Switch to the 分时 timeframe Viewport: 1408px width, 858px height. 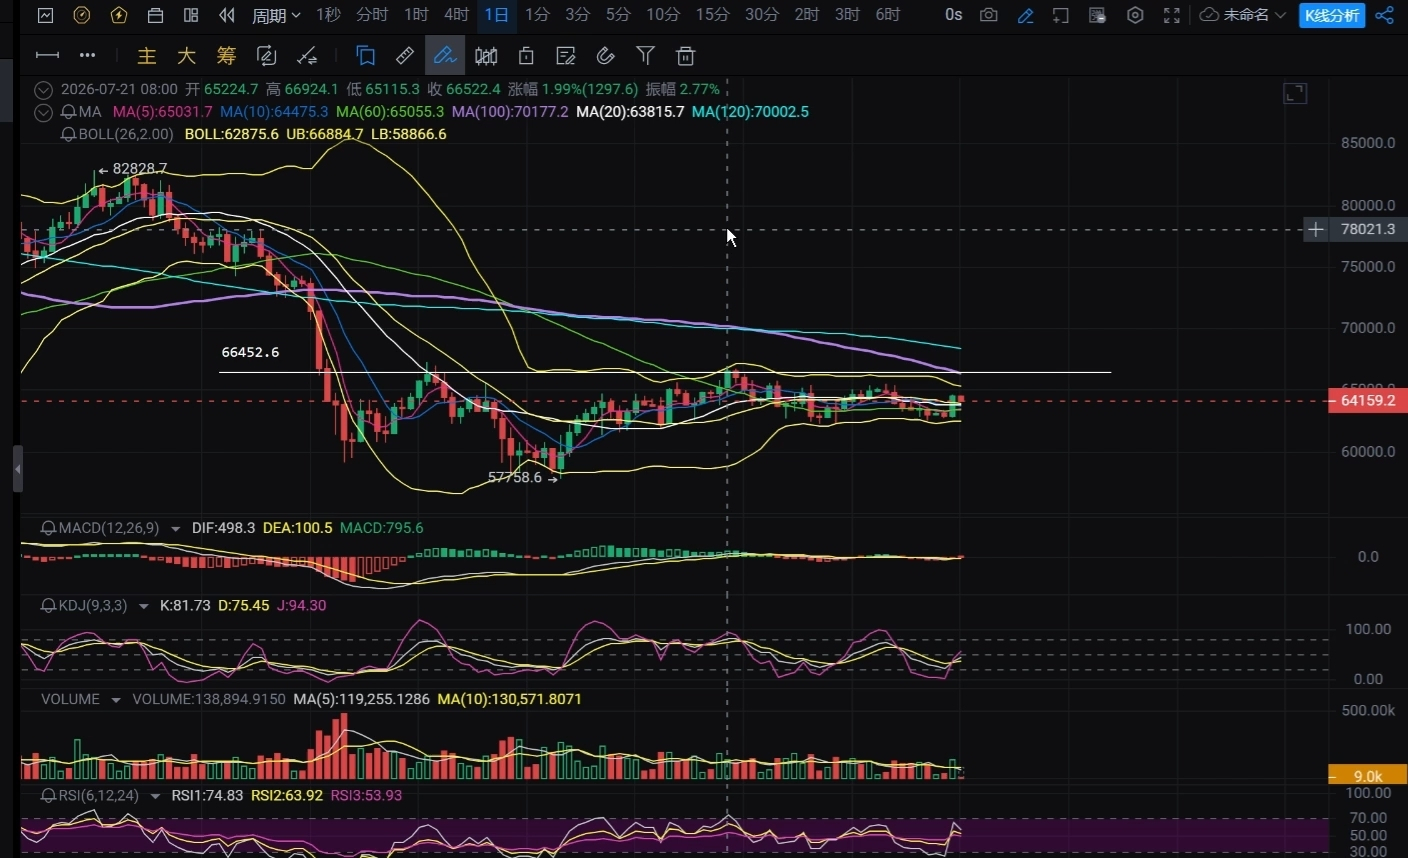(372, 15)
